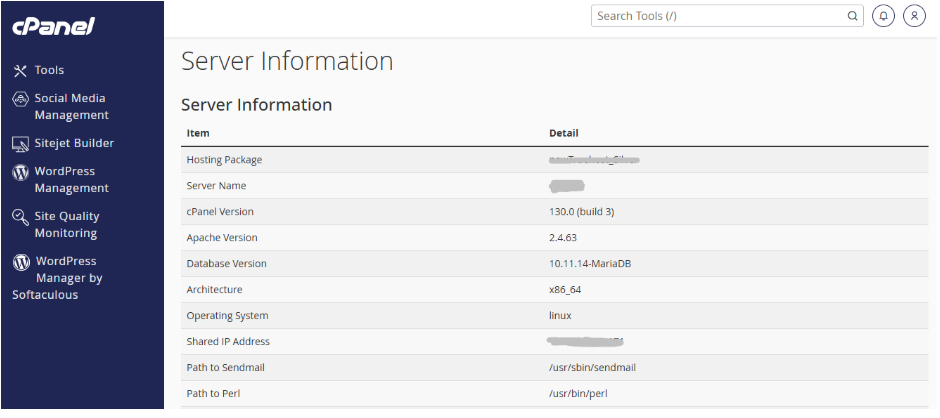Viewport: 940px width, 418px height.
Task: Click the large Server Information page title
Action: coord(287,61)
